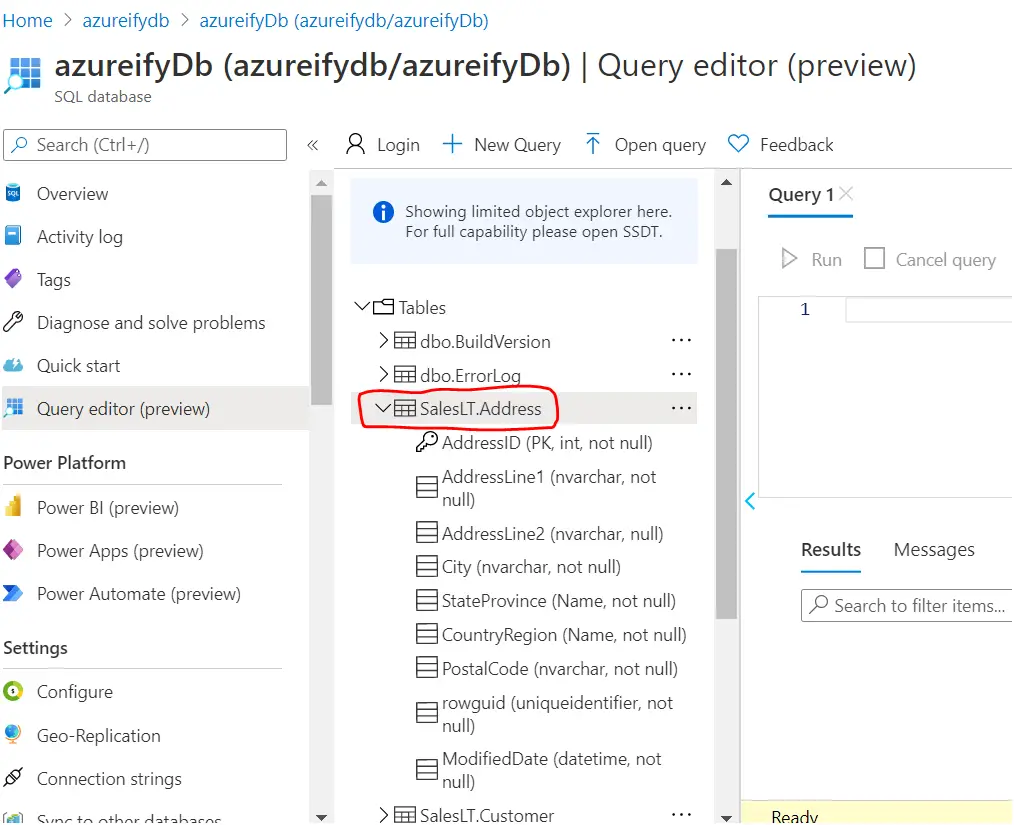
Task: Collapse the Tables folder
Action: tap(362, 306)
